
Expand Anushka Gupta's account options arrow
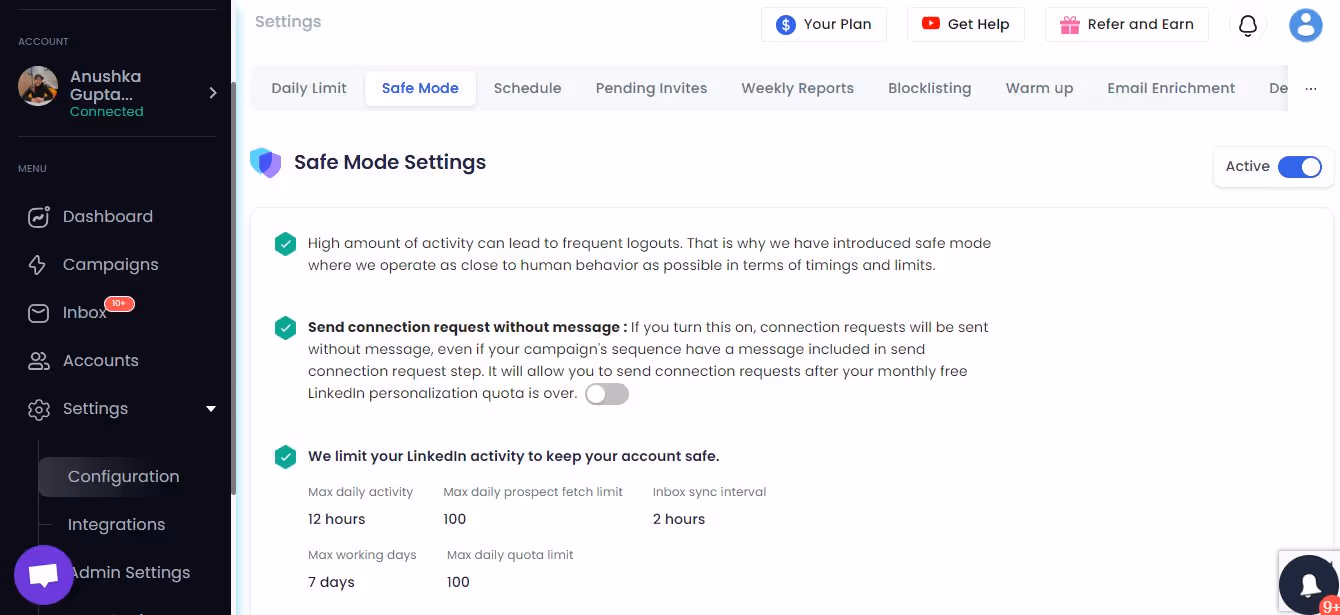coord(212,92)
